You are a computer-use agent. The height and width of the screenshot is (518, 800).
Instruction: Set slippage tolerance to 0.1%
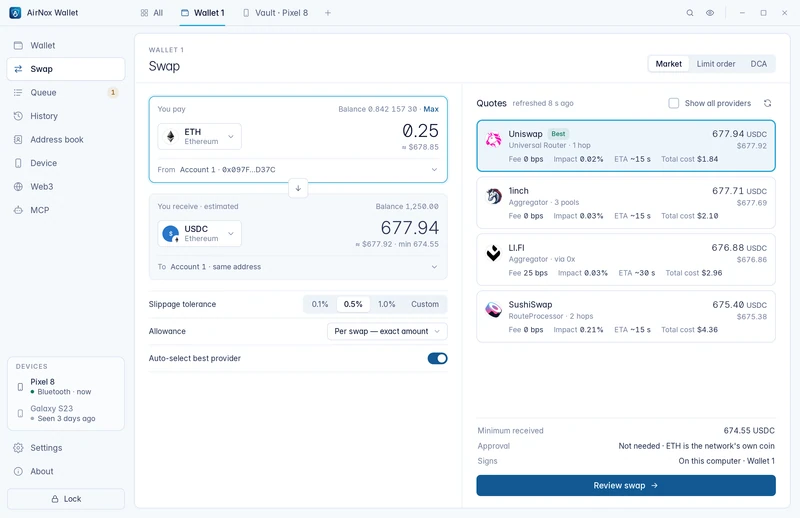(320, 304)
